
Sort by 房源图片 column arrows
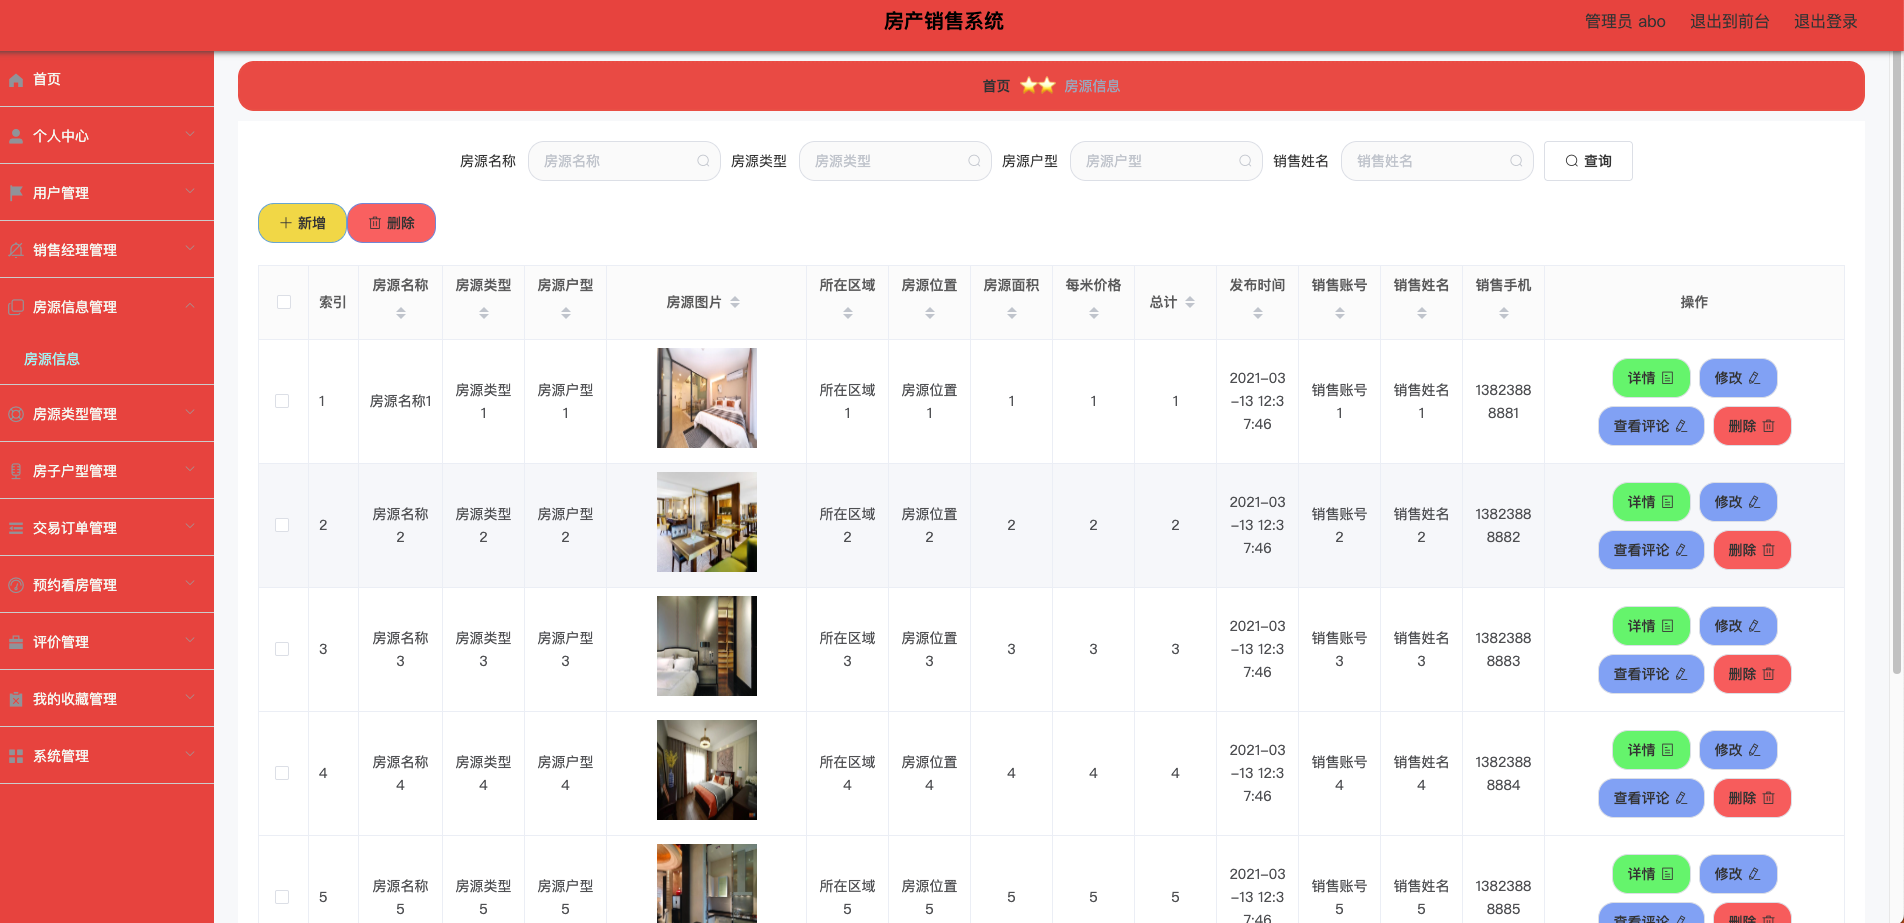tap(735, 302)
